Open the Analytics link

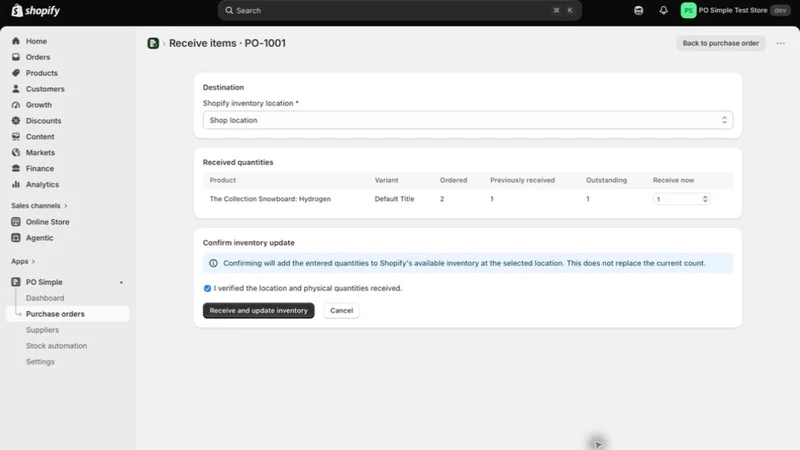[42, 184]
